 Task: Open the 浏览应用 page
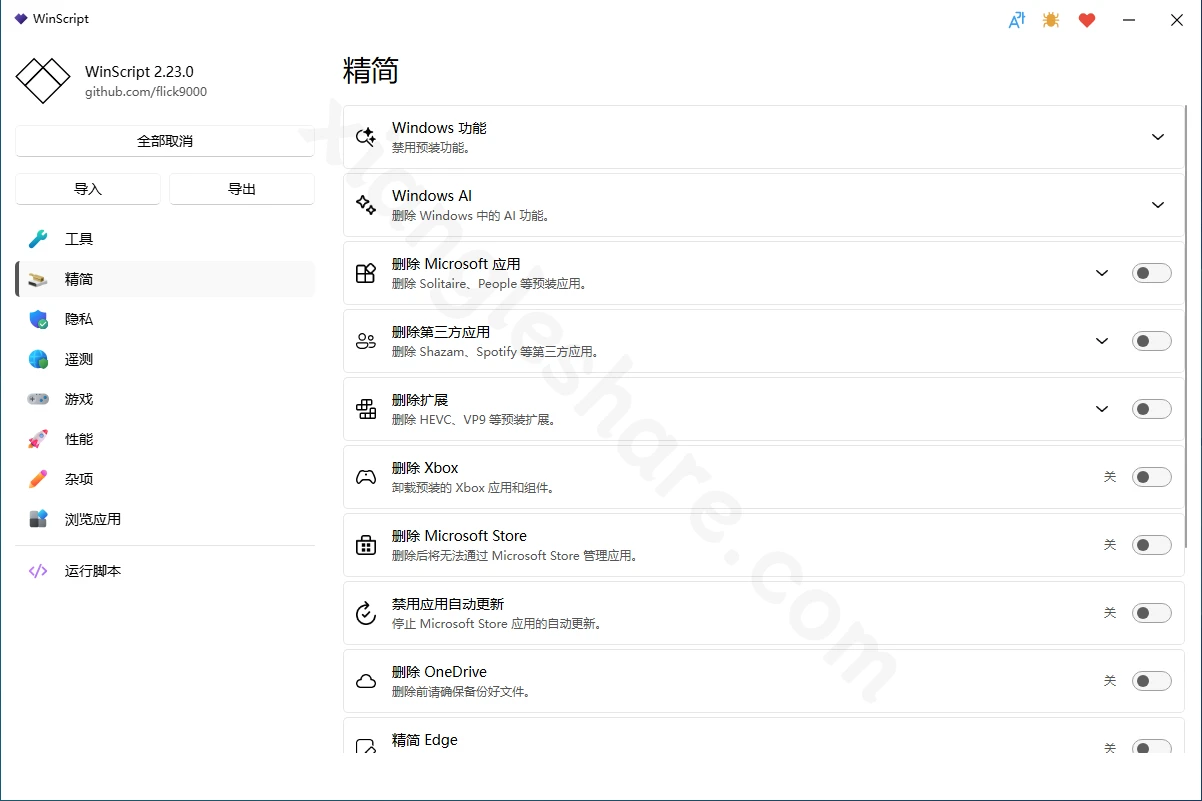click(x=165, y=519)
